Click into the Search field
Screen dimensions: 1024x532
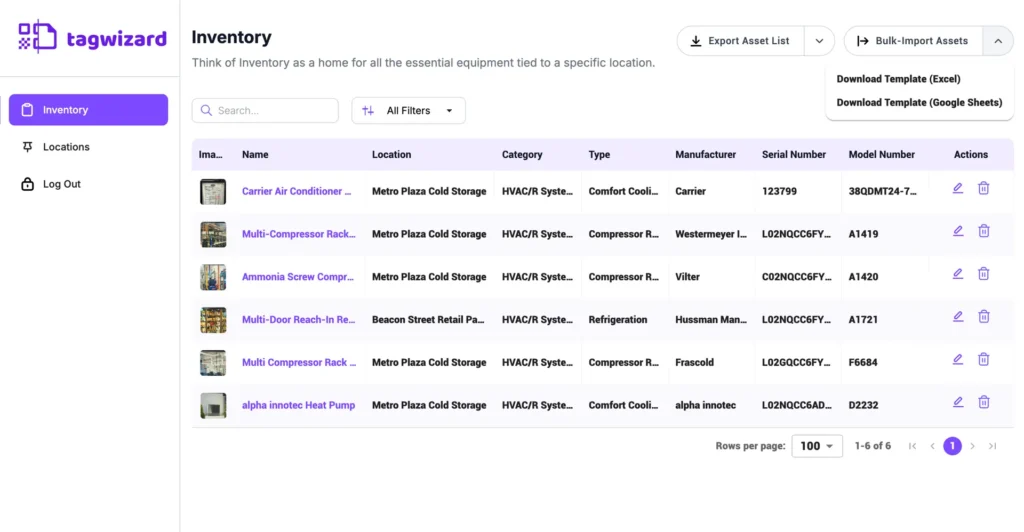pyautogui.click(x=265, y=110)
